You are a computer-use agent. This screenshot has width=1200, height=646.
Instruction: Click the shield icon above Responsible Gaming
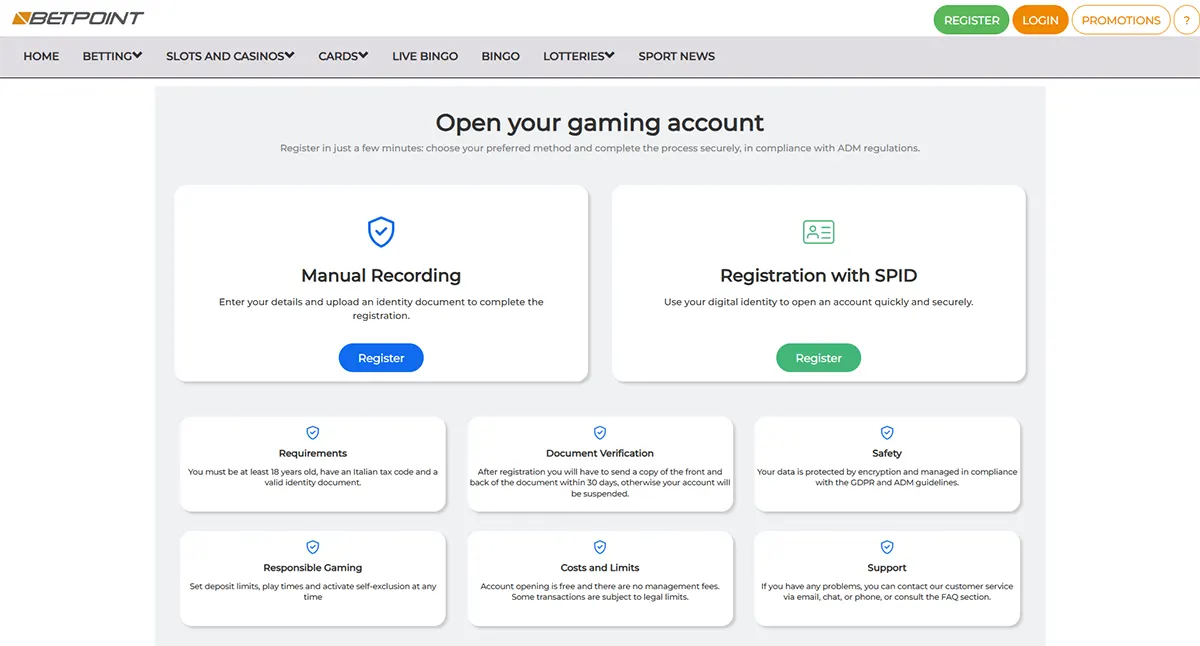(313, 547)
